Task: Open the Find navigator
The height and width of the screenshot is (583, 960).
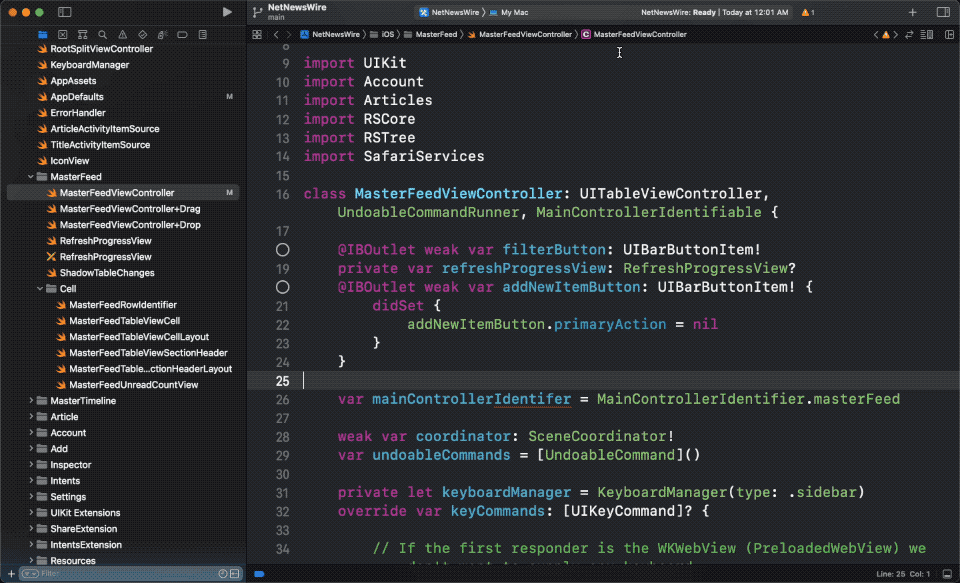Action: (x=103, y=35)
